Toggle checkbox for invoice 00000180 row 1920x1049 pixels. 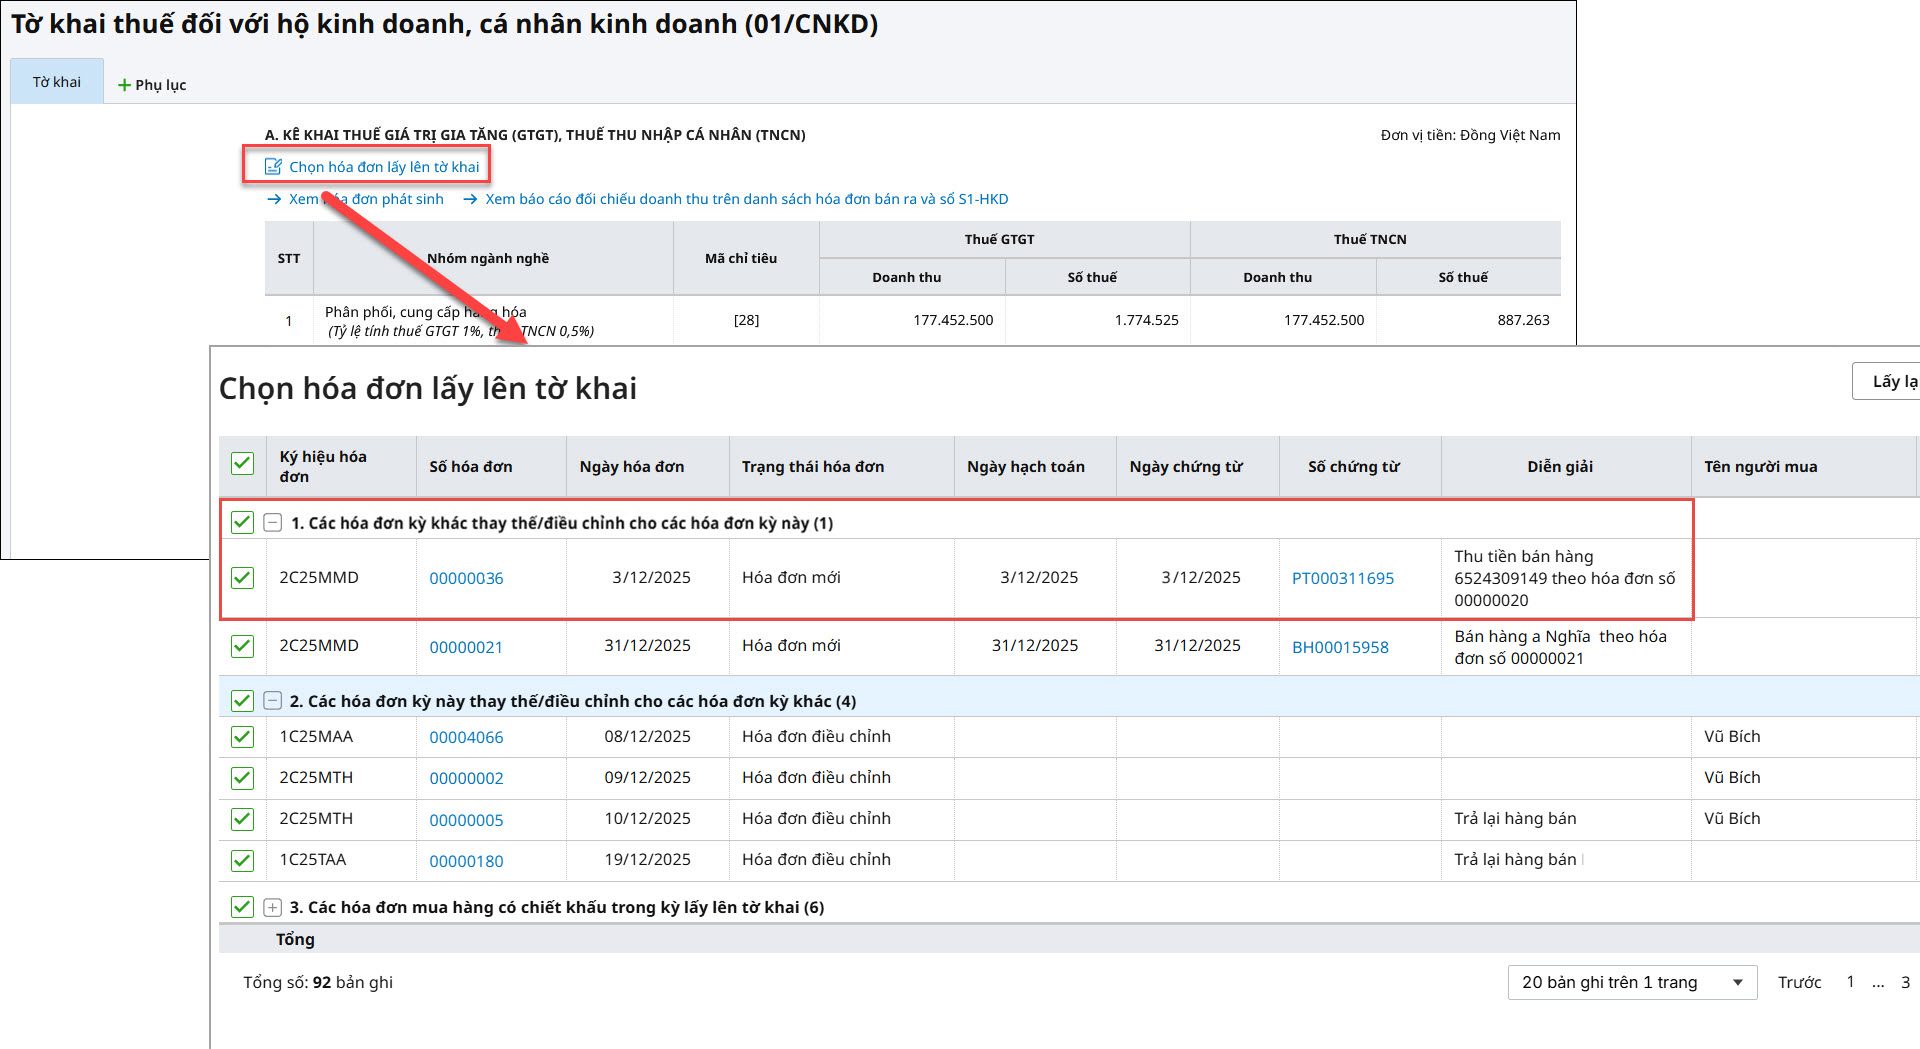point(242,860)
